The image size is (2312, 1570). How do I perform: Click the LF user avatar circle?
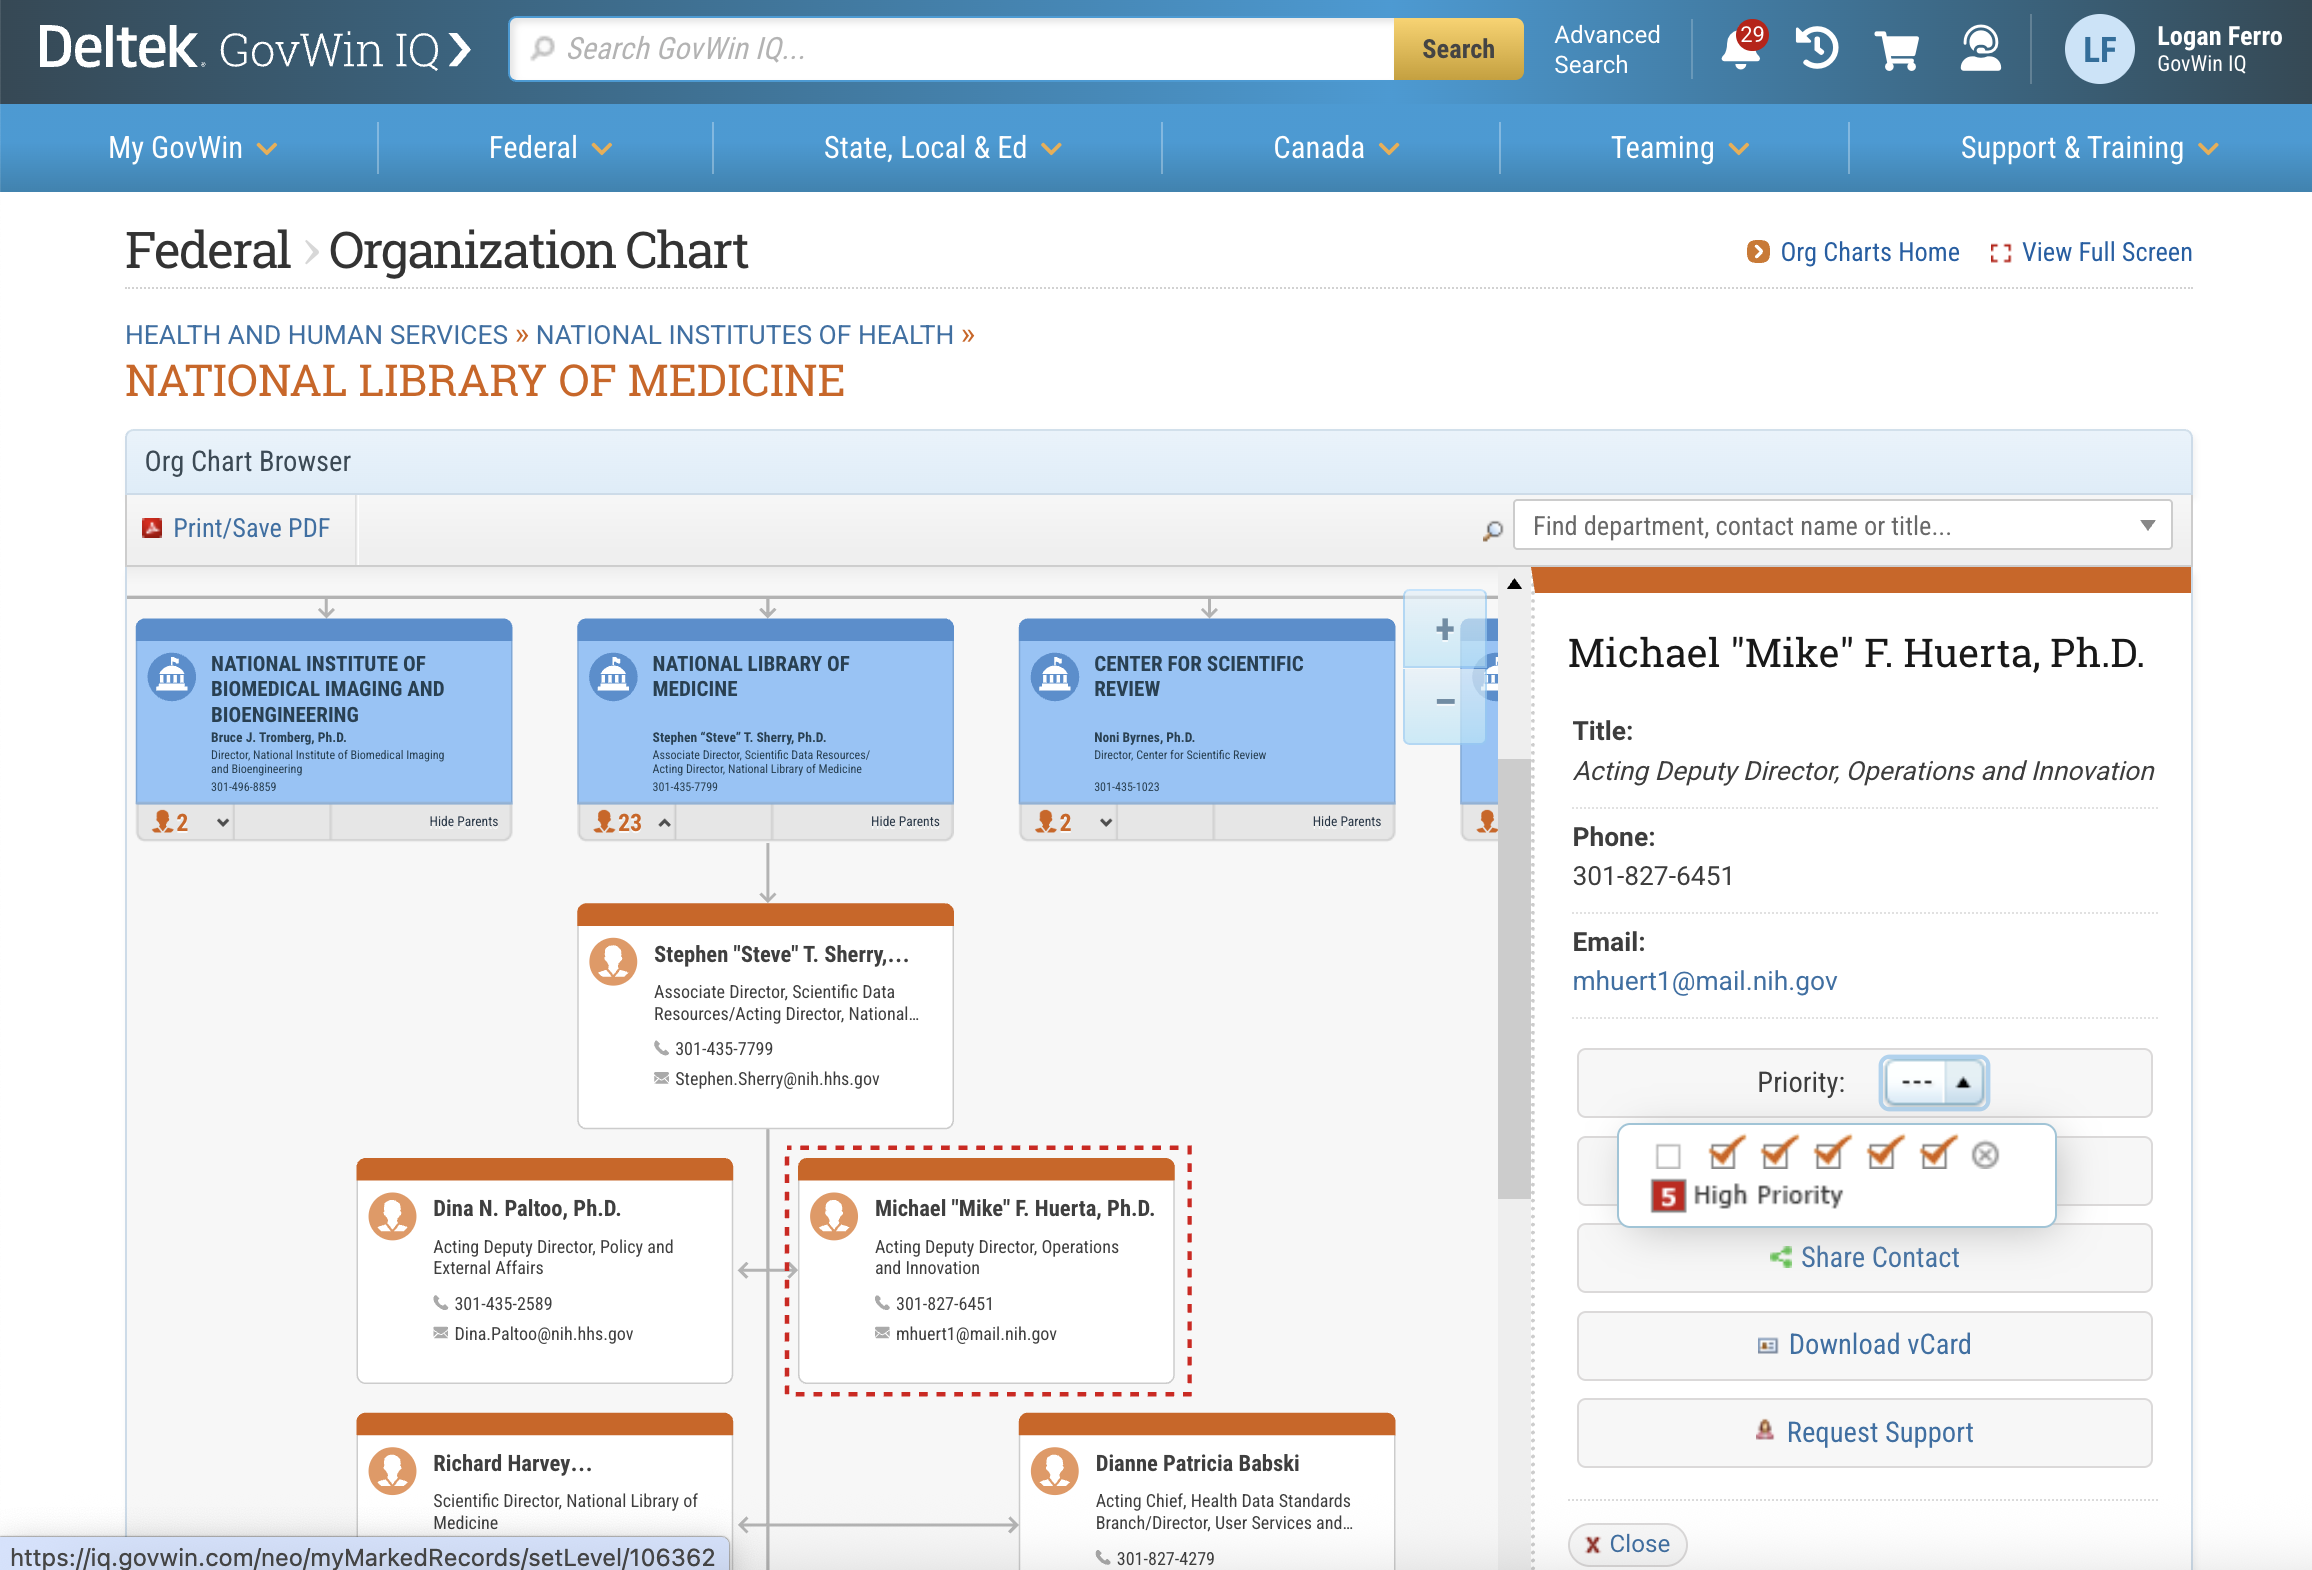2099,49
